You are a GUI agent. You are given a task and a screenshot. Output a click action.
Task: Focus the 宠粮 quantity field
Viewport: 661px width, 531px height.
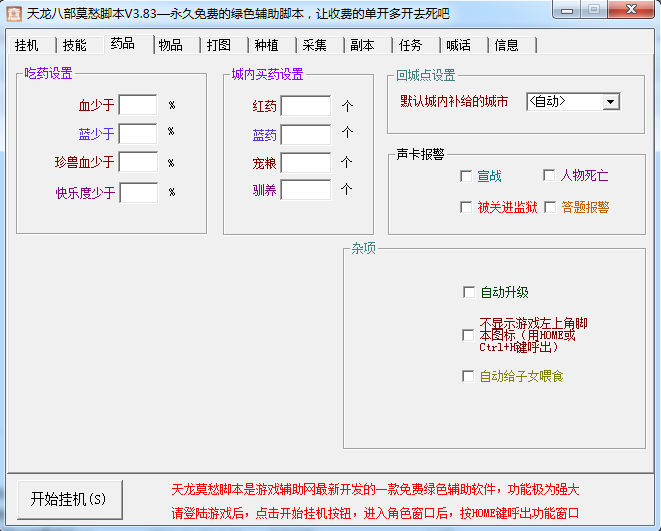point(306,163)
